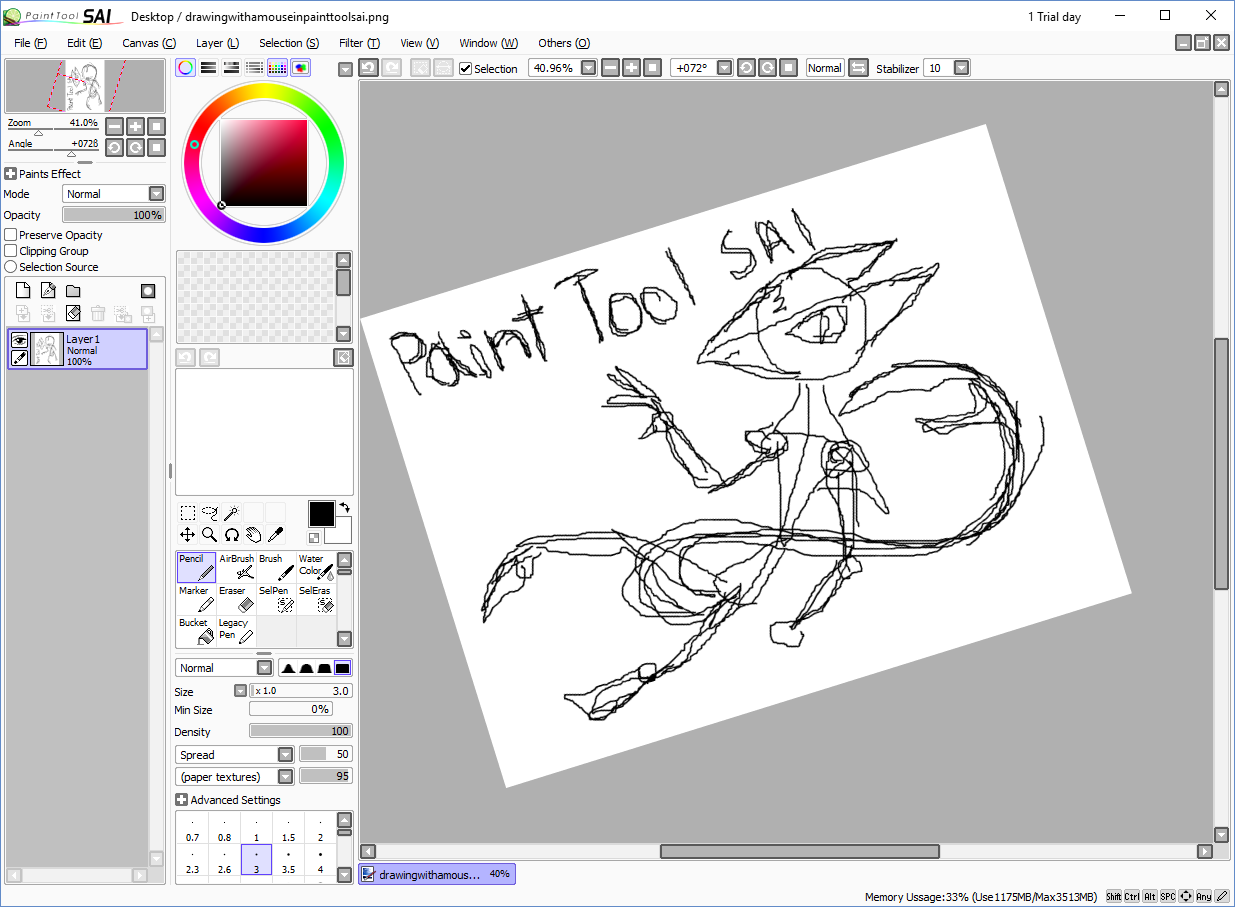Click the undo arrow in top toolbar

pos(368,68)
